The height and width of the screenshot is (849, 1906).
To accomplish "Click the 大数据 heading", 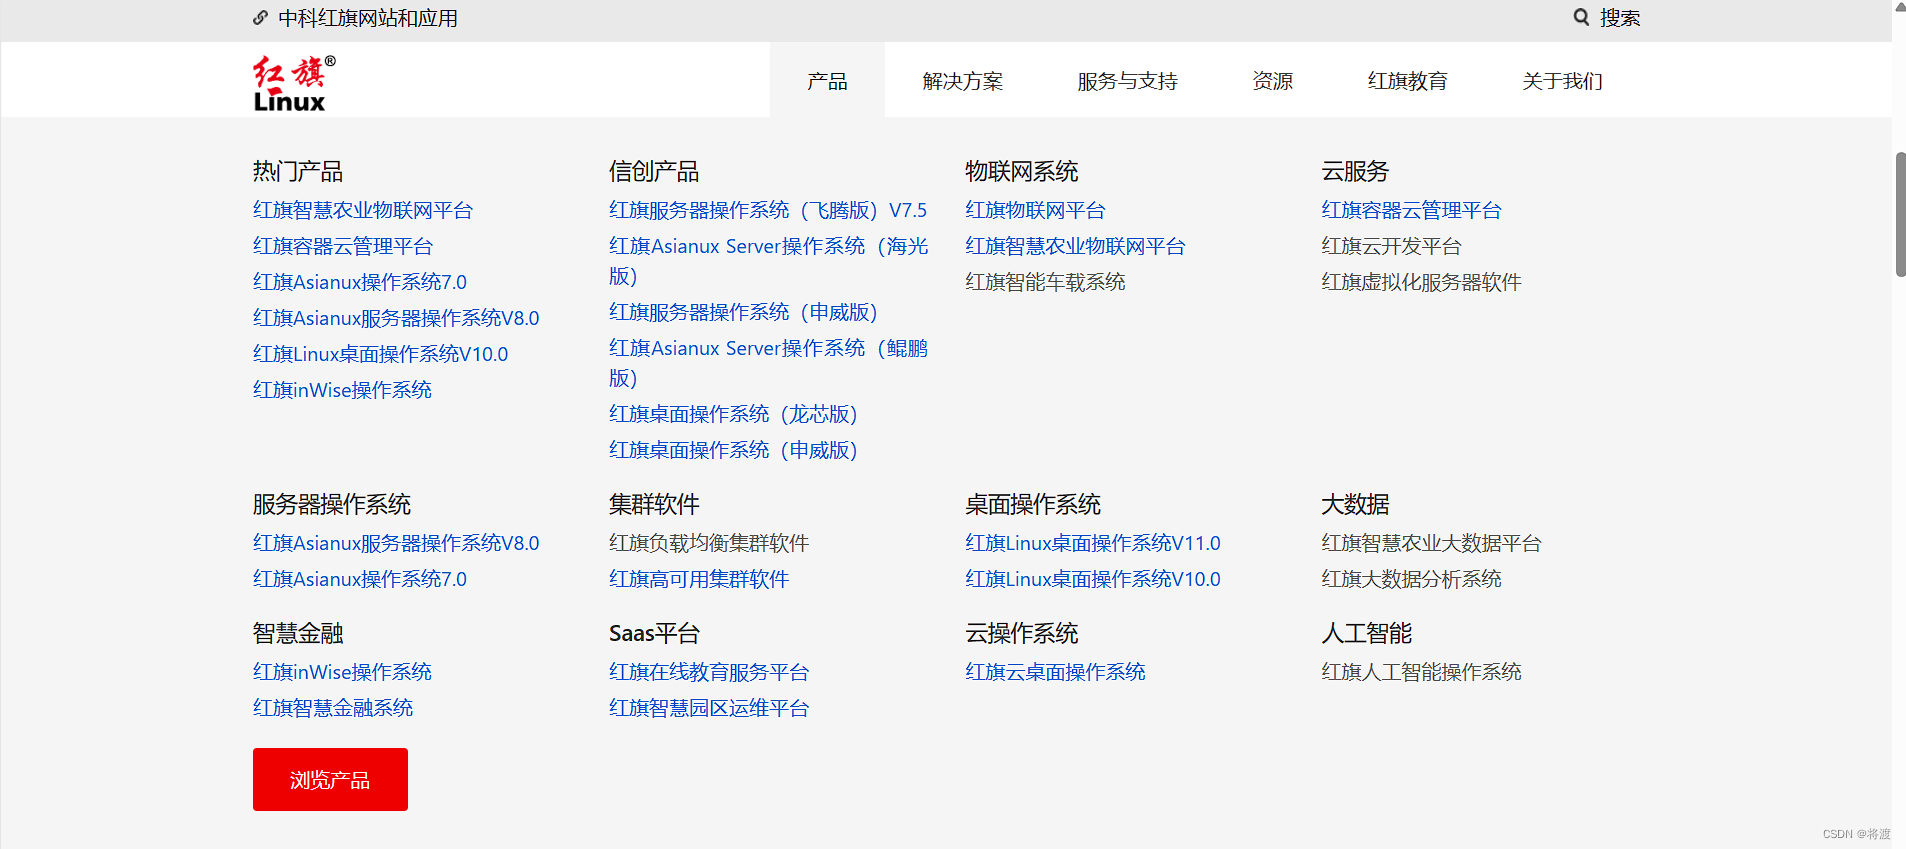I will [1355, 504].
